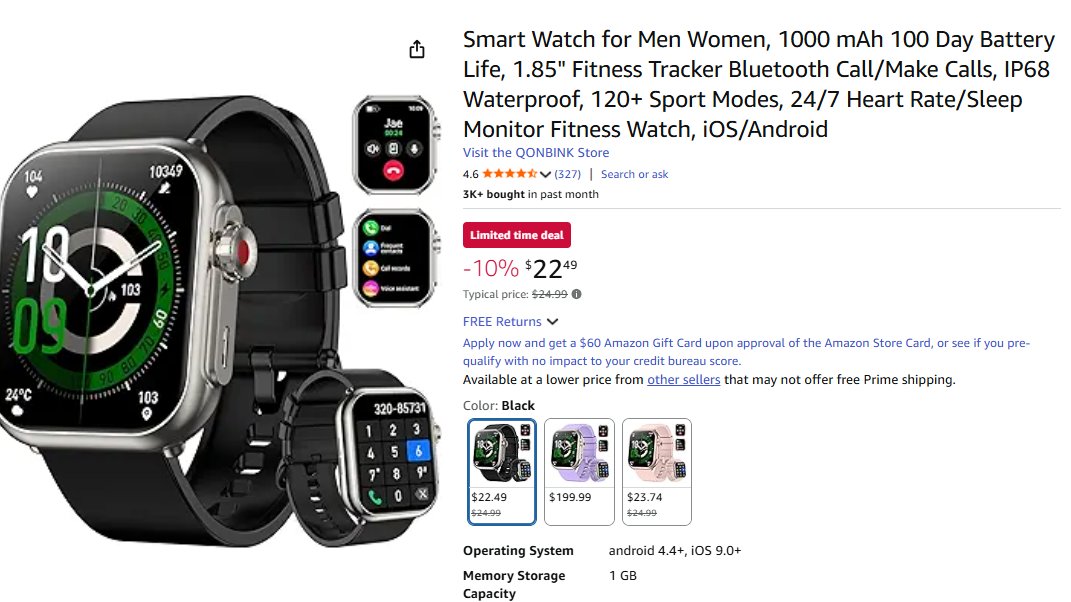Expand the star rating chevron
This screenshot has width=1071, height=602.
click(545, 174)
